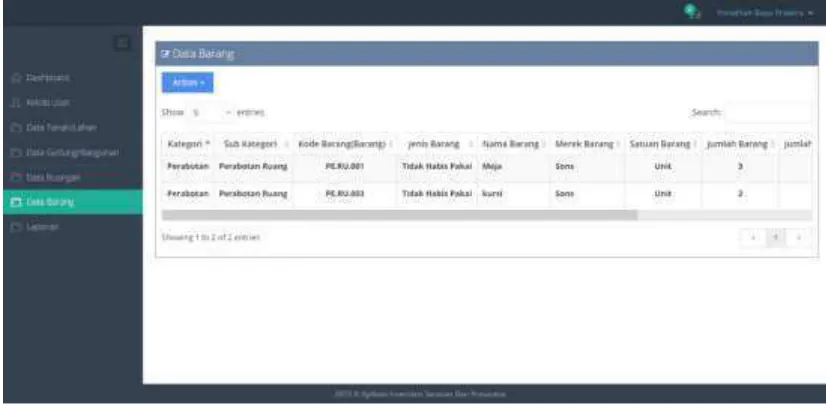Open Laporan folder icon in sidebar
Viewport: 826px width, 408px height.
coord(16,227)
